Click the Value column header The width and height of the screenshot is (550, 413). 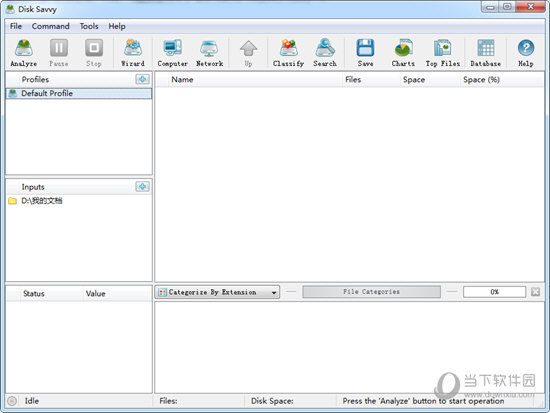tap(95, 293)
